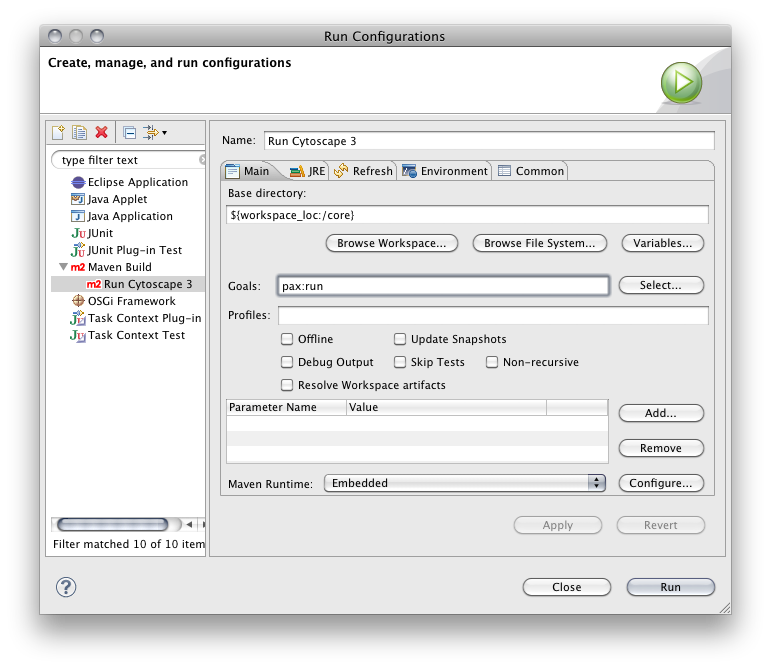The image size is (771, 669).
Task: Click the Collapse All icon
Action: click(x=130, y=133)
